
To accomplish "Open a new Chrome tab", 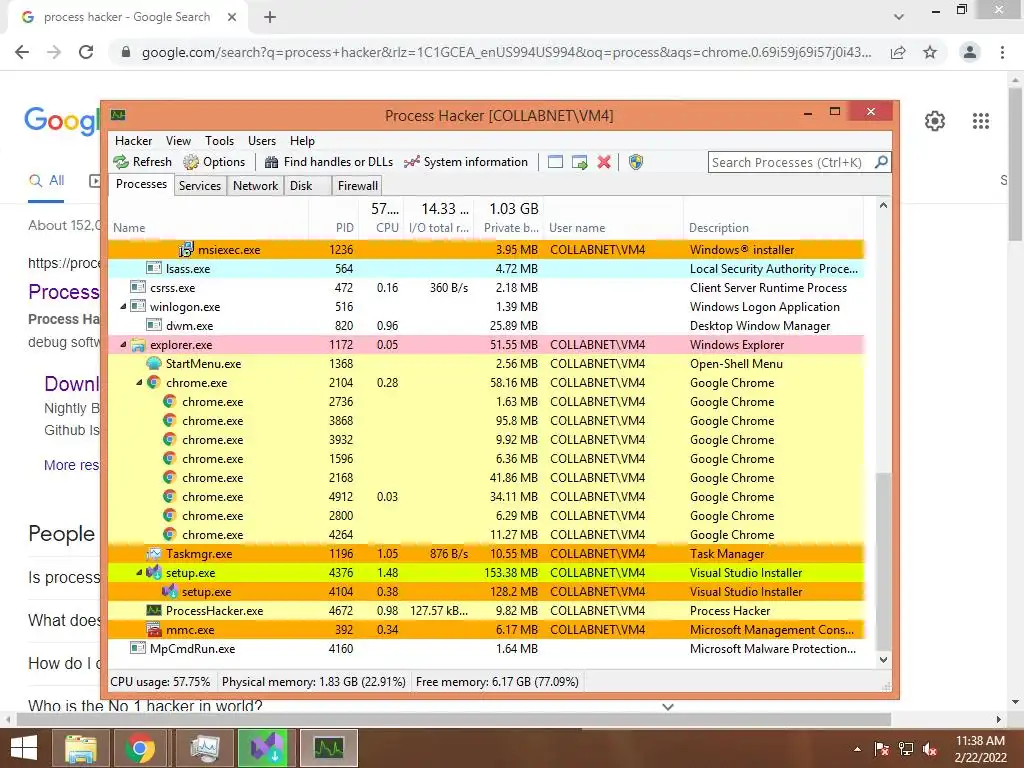I will click(x=270, y=17).
